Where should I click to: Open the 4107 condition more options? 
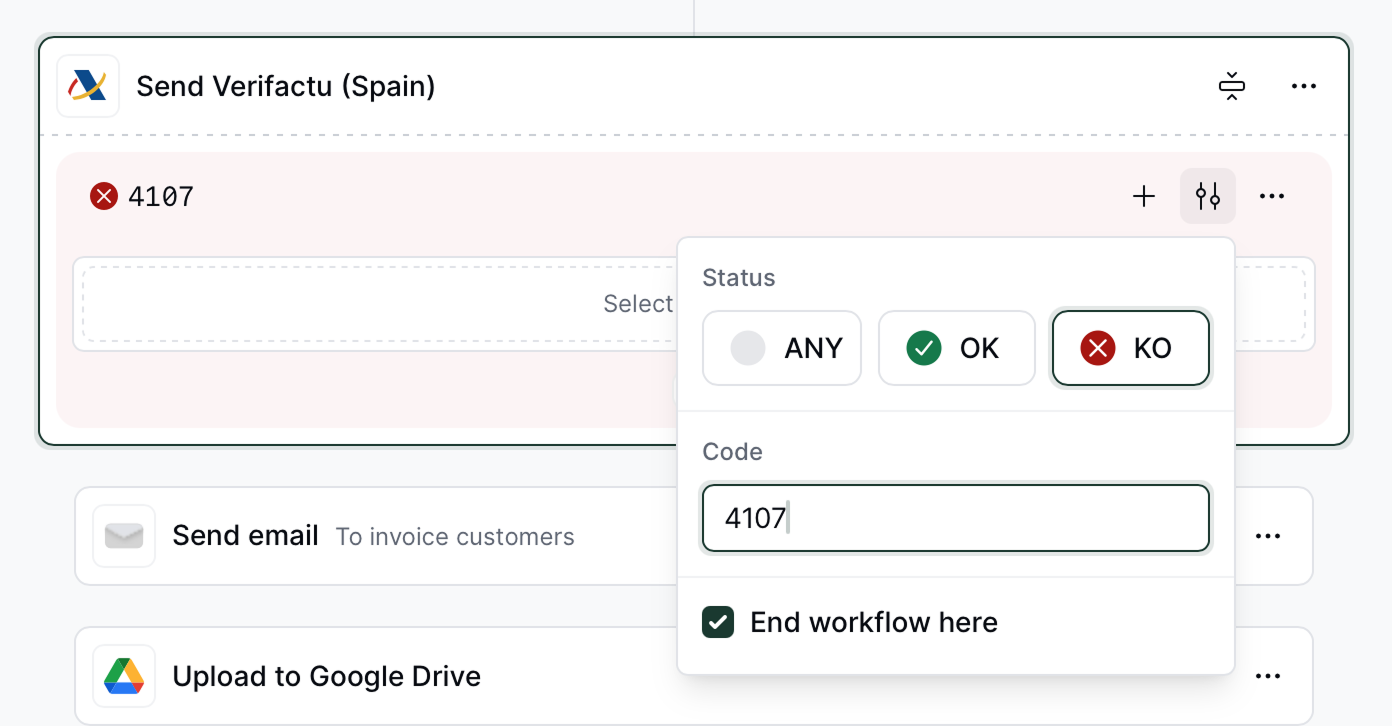point(1272,196)
